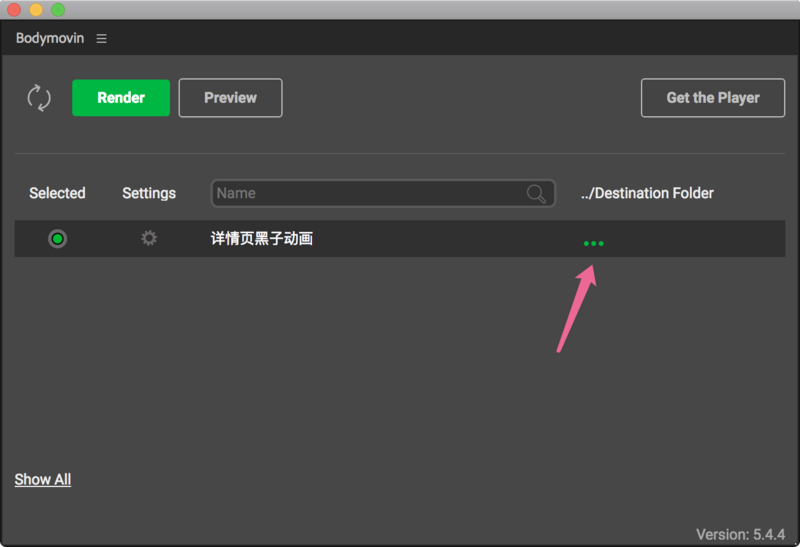Choose destination folder via green dots
The image size is (800, 547).
point(593,243)
